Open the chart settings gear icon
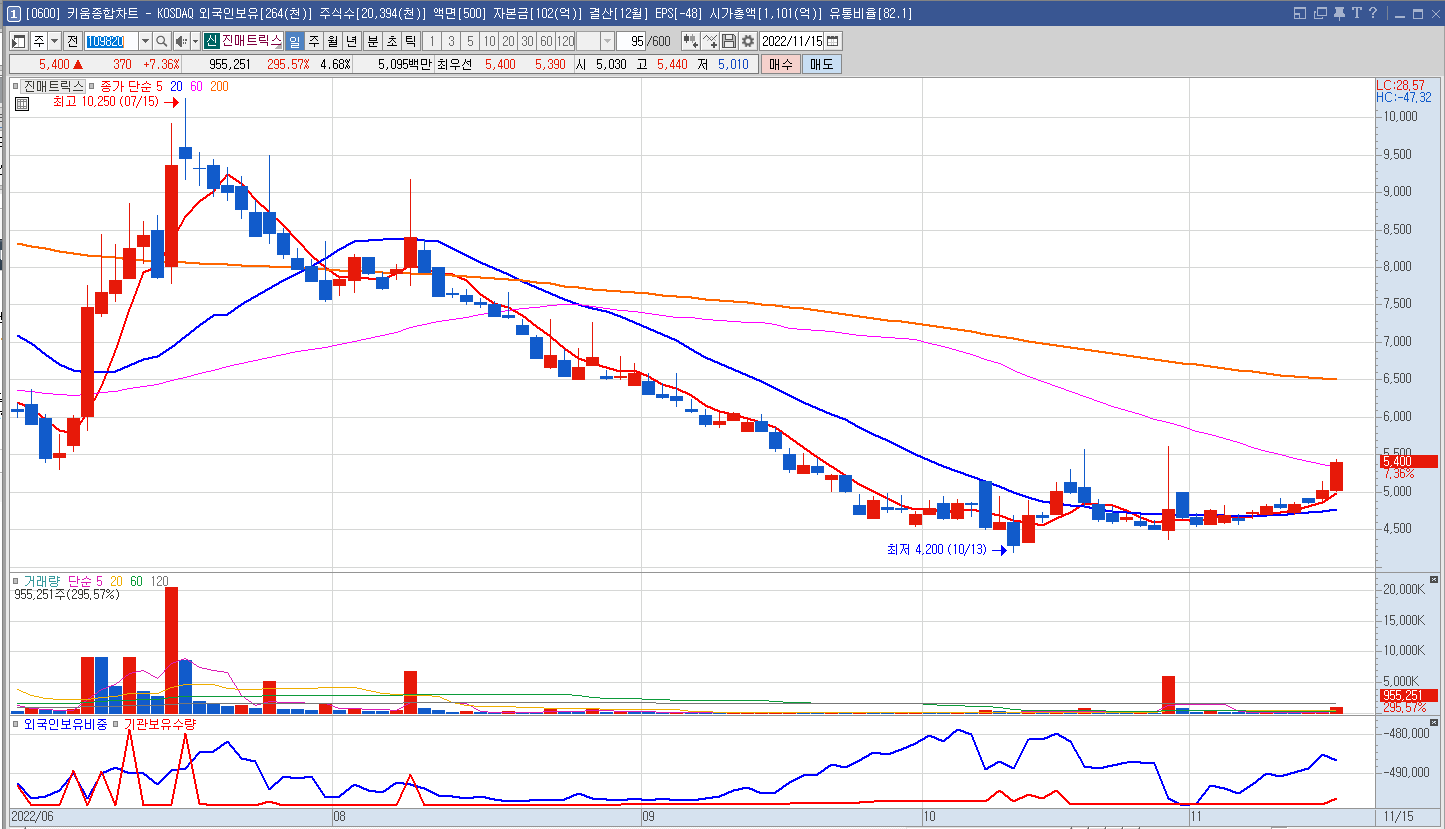Screen dimensions: 1445x829 pos(747,41)
